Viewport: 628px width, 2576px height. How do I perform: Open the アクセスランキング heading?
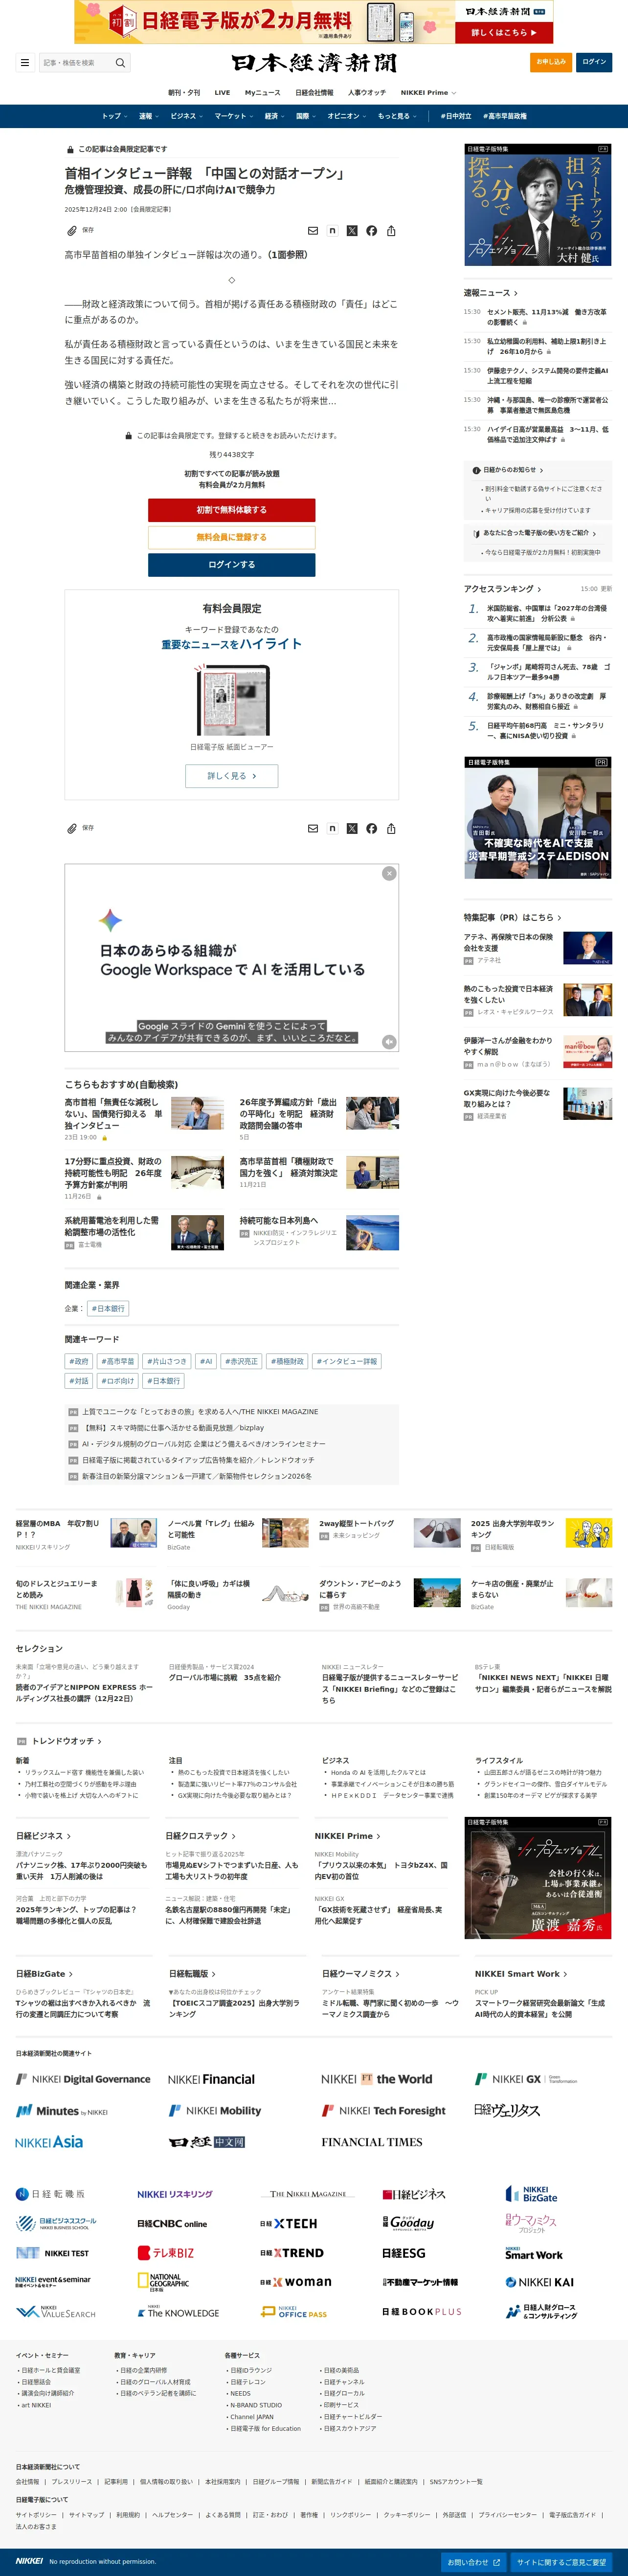click(502, 589)
